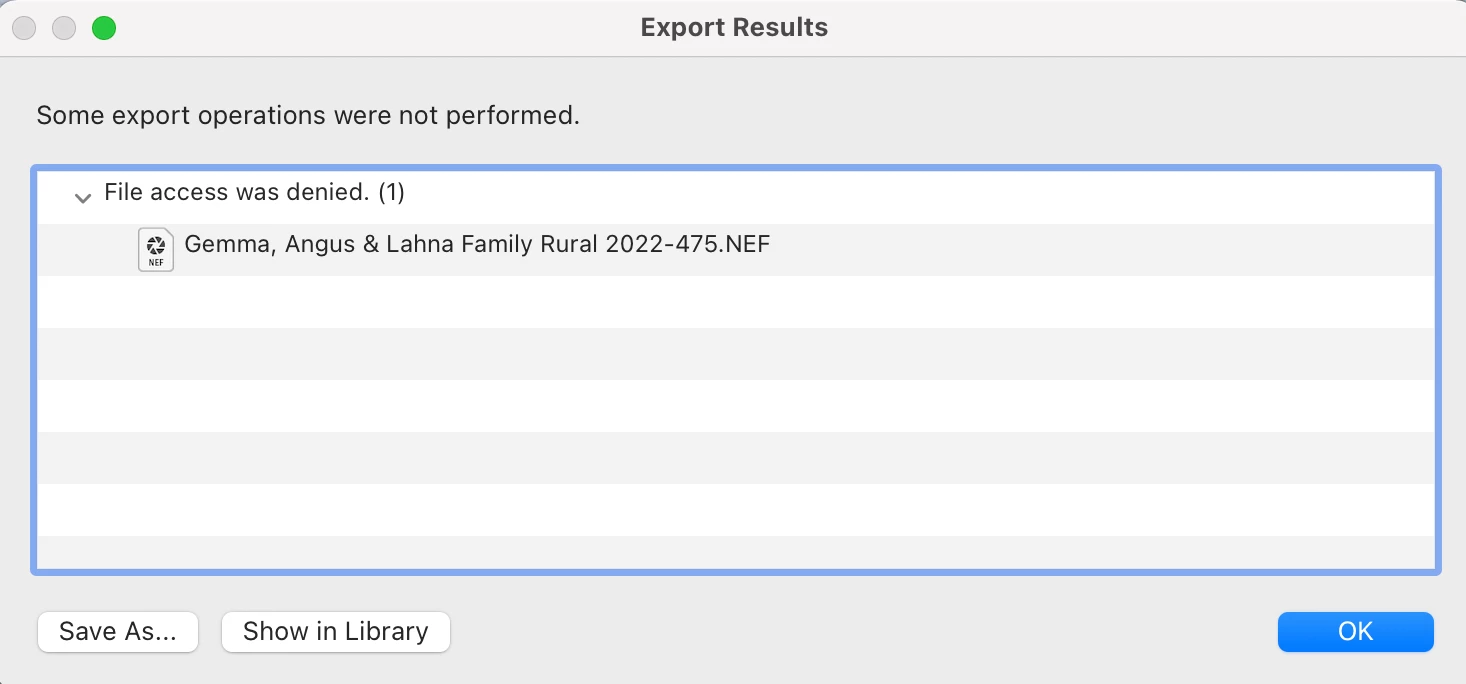Click the second blank row beneath the NEF file
Viewport: 1466px width, 684px height.
736,354
